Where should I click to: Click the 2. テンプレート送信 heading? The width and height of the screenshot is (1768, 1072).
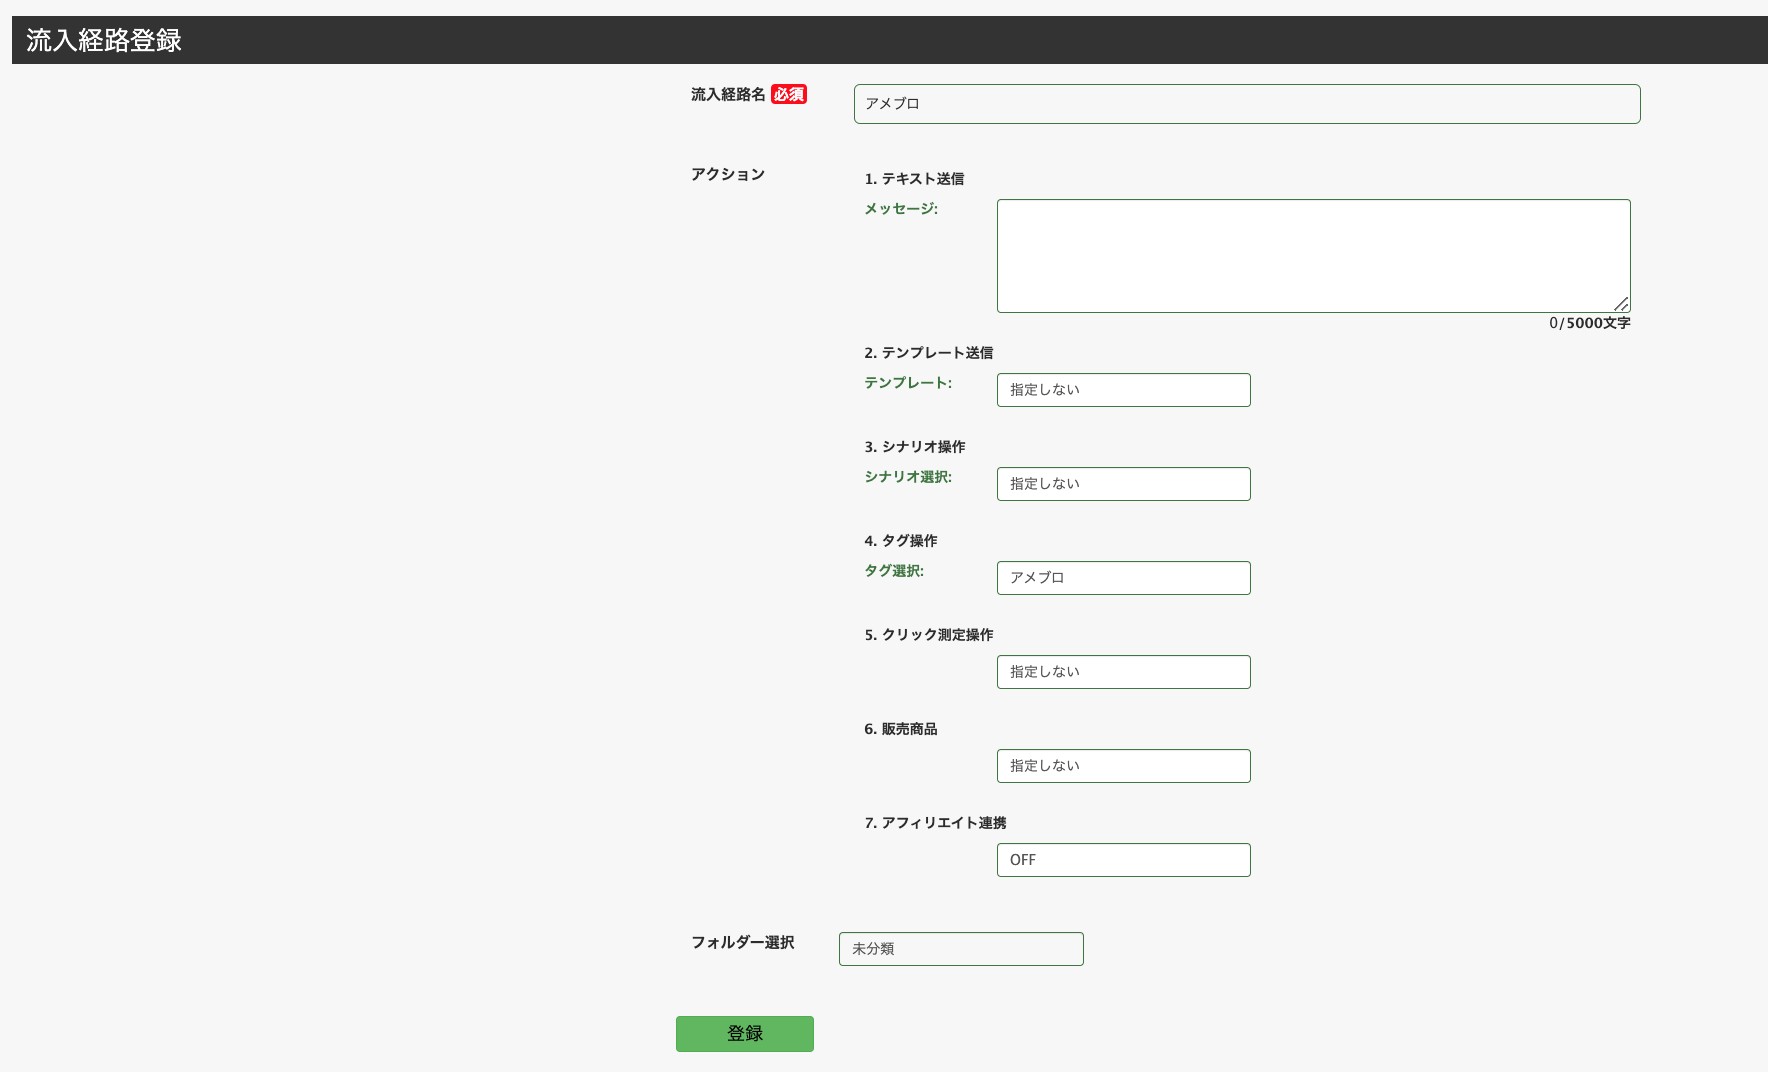coord(929,353)
